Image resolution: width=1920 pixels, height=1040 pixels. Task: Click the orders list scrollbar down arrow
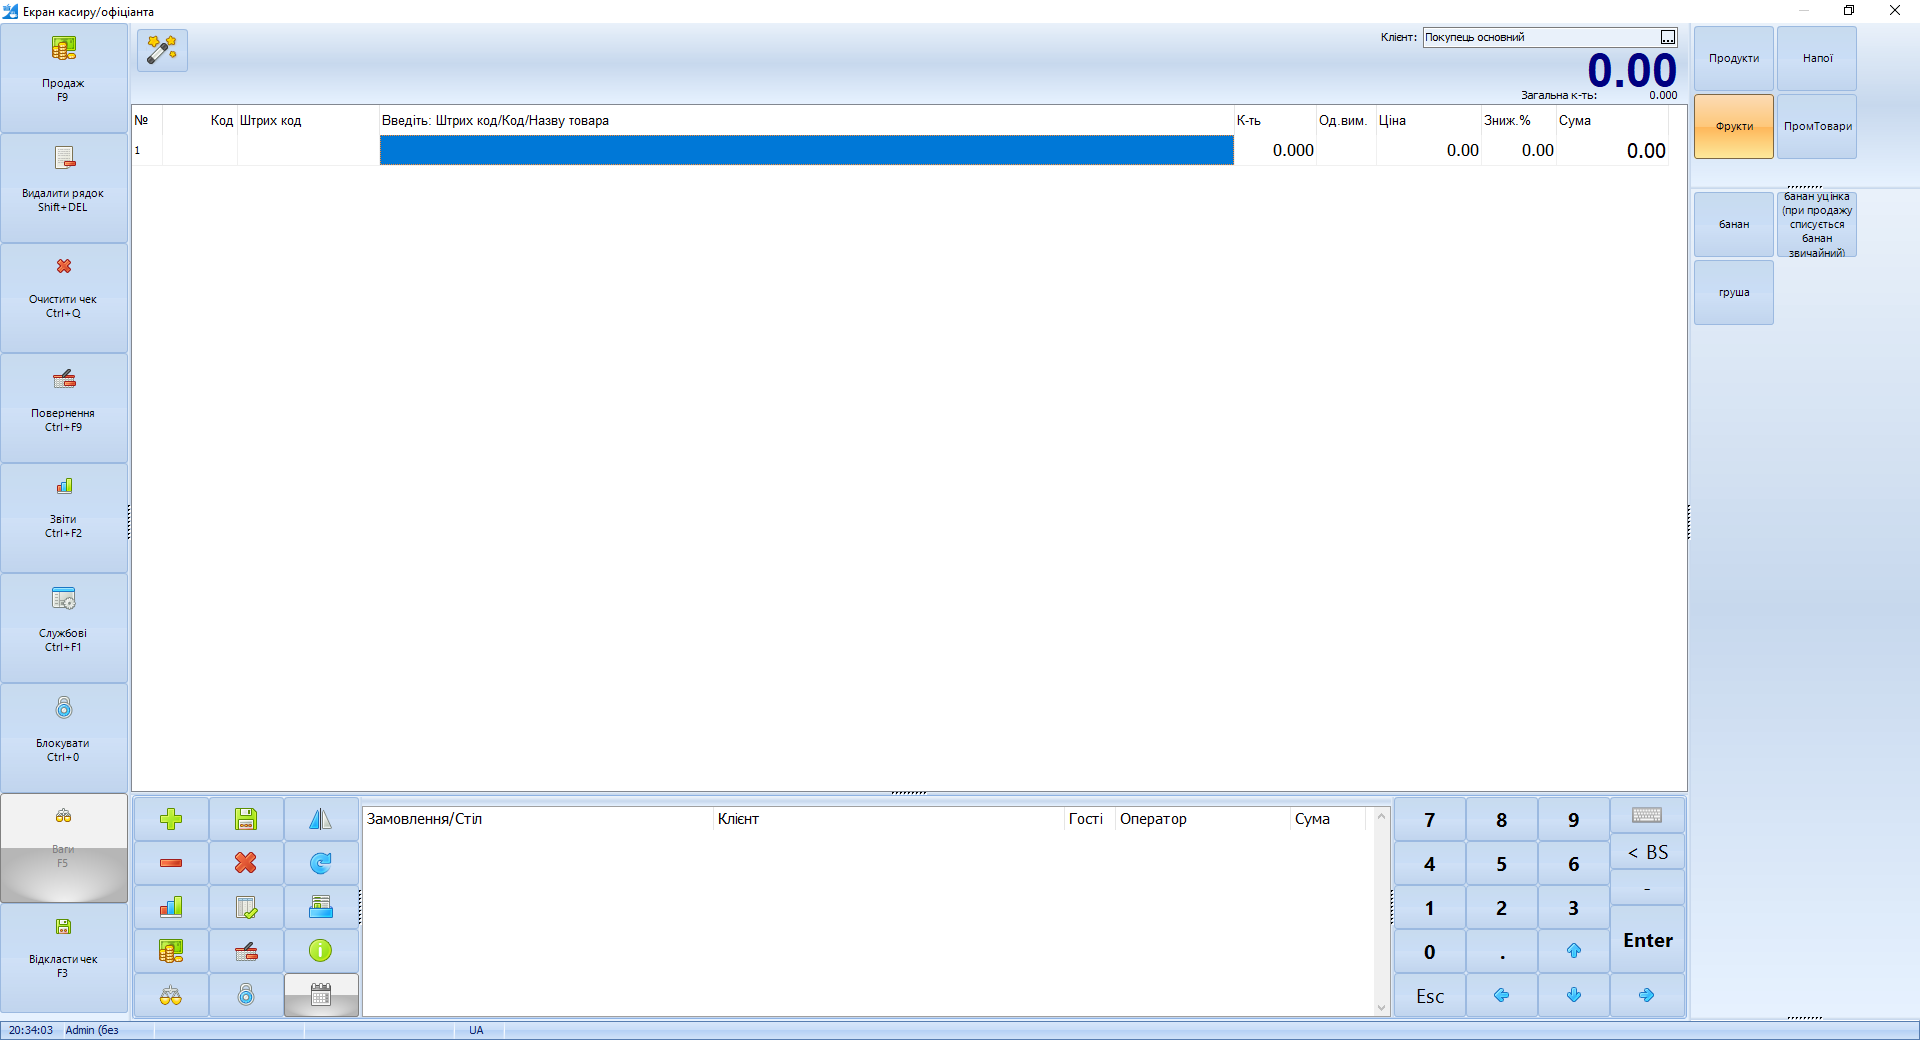1382,1008
